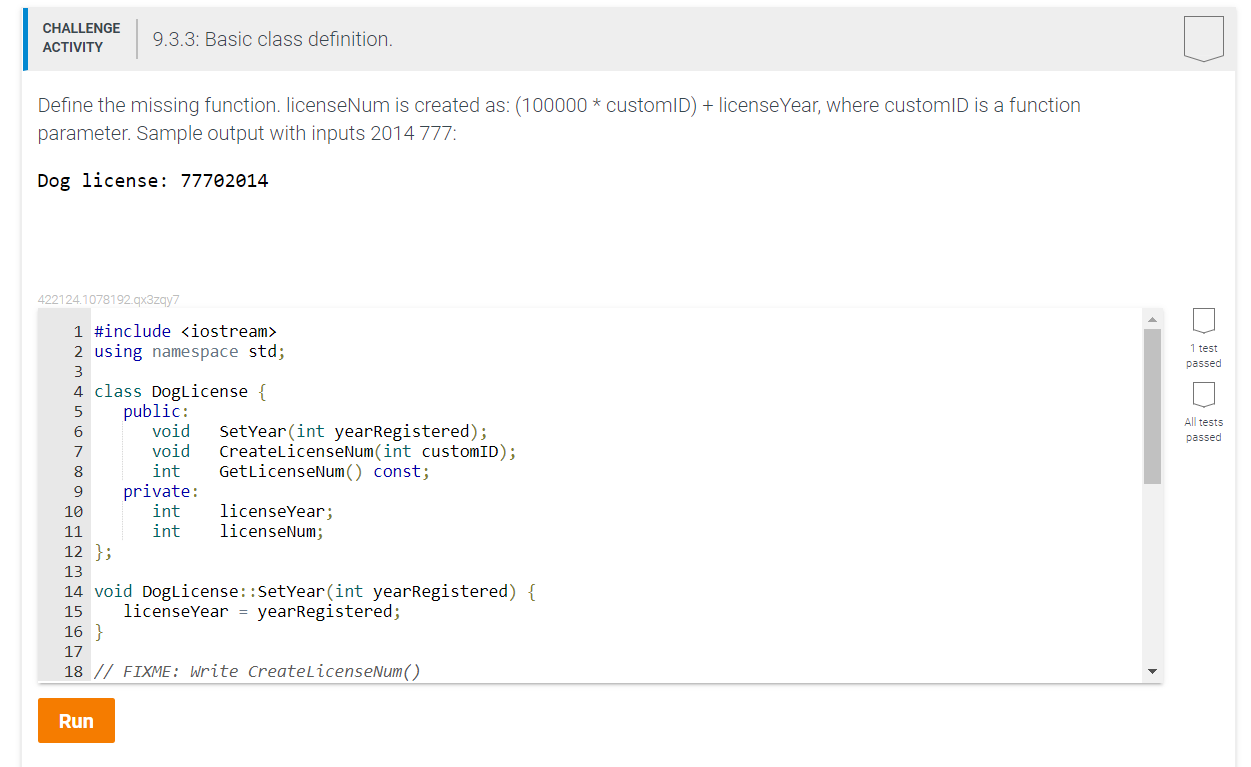Click the '#include <iostream>' line
1251x767 pixels.
pos(184,331)
